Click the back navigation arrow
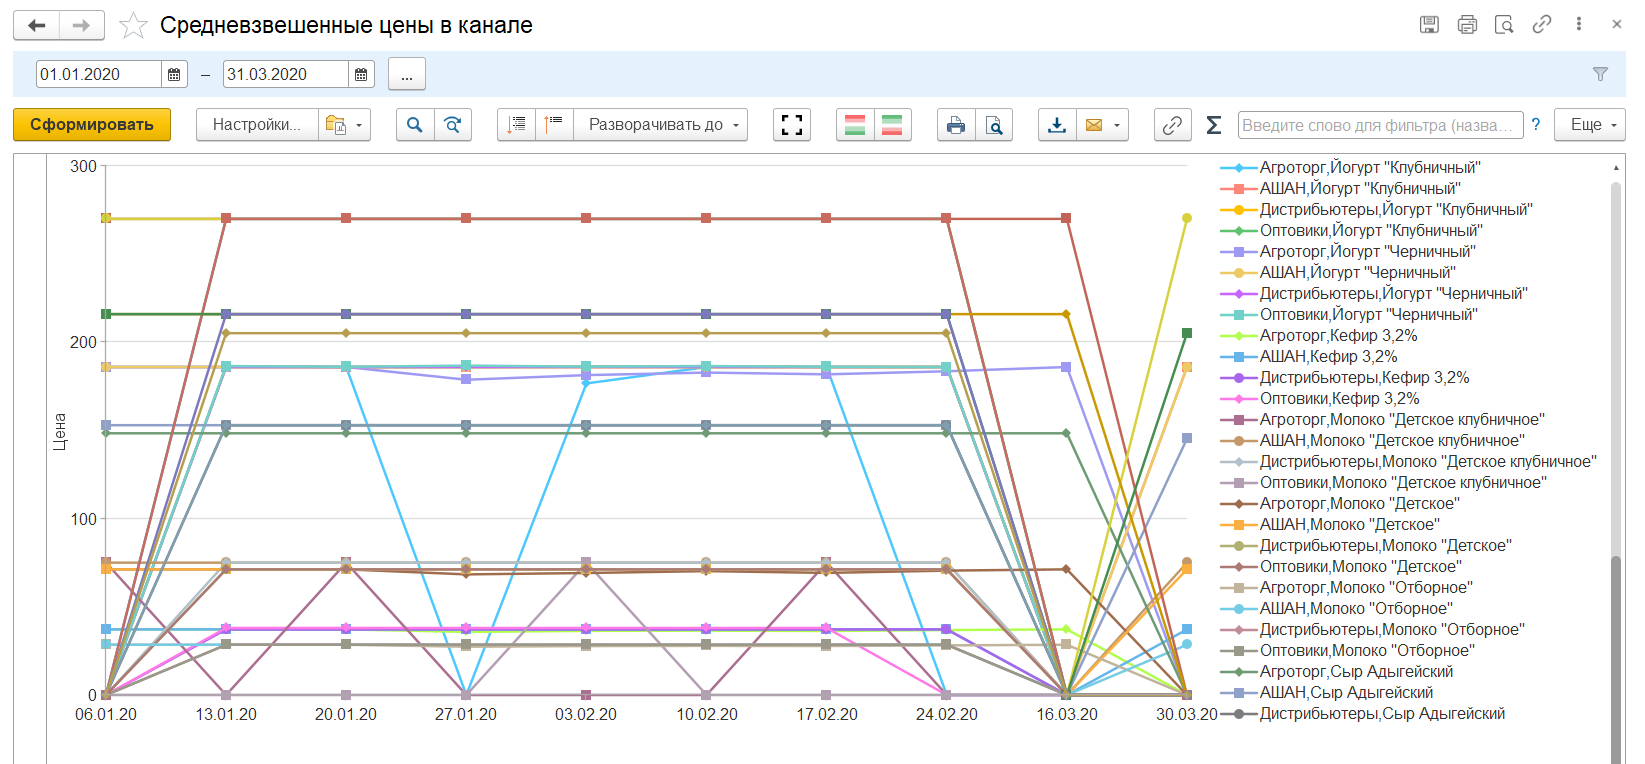Screen dimensions: 1645x764 tap(37, 26)
